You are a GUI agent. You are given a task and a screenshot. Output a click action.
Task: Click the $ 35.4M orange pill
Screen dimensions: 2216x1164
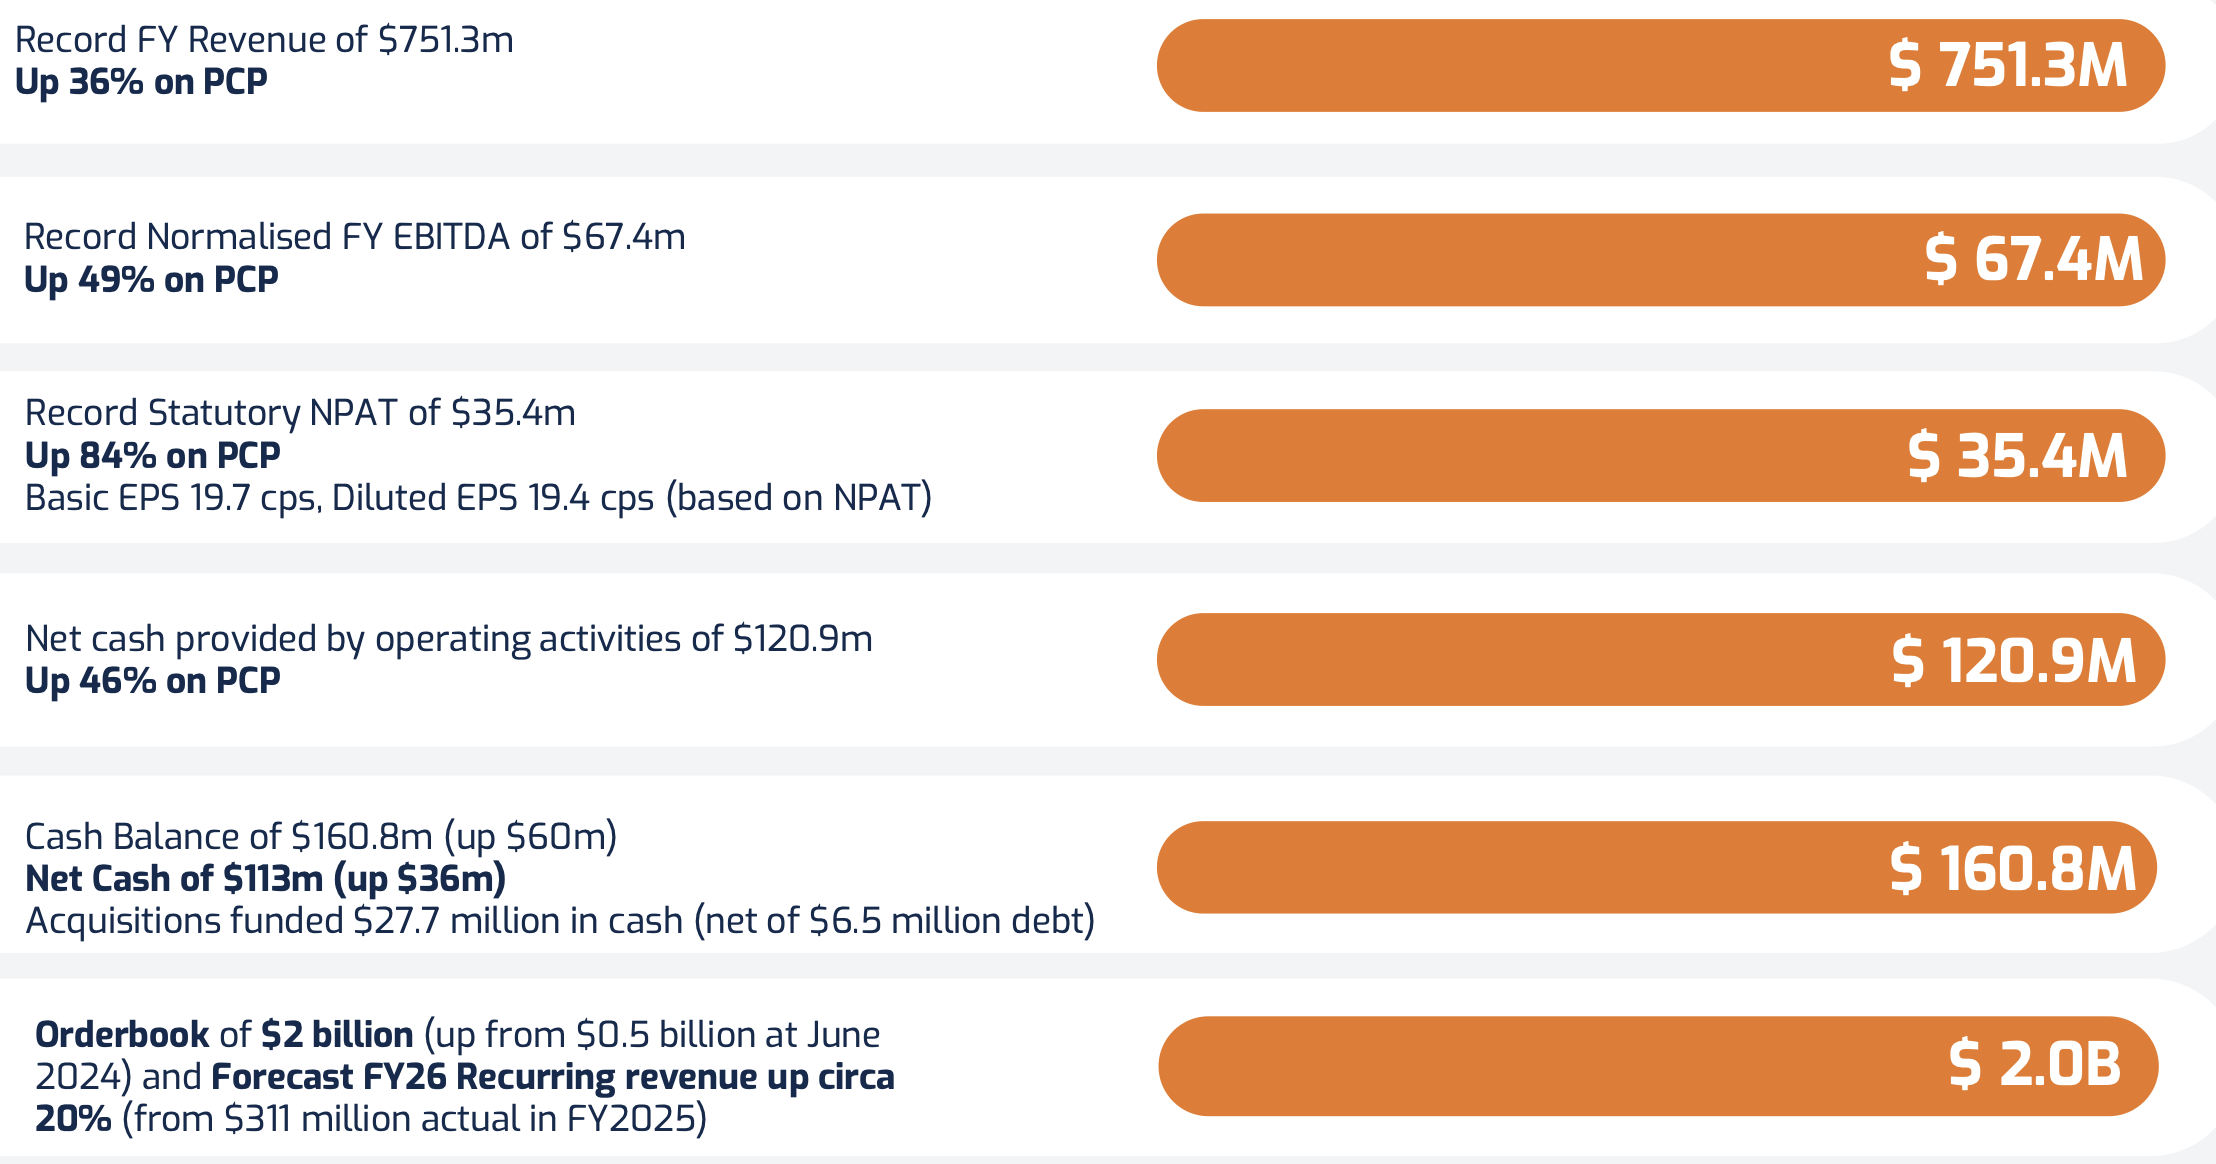(1660, 456)
